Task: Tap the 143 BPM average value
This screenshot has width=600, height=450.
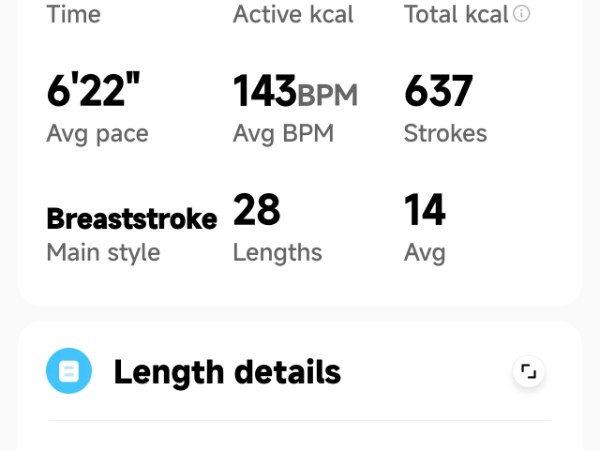Action: [x=265, y=92]
